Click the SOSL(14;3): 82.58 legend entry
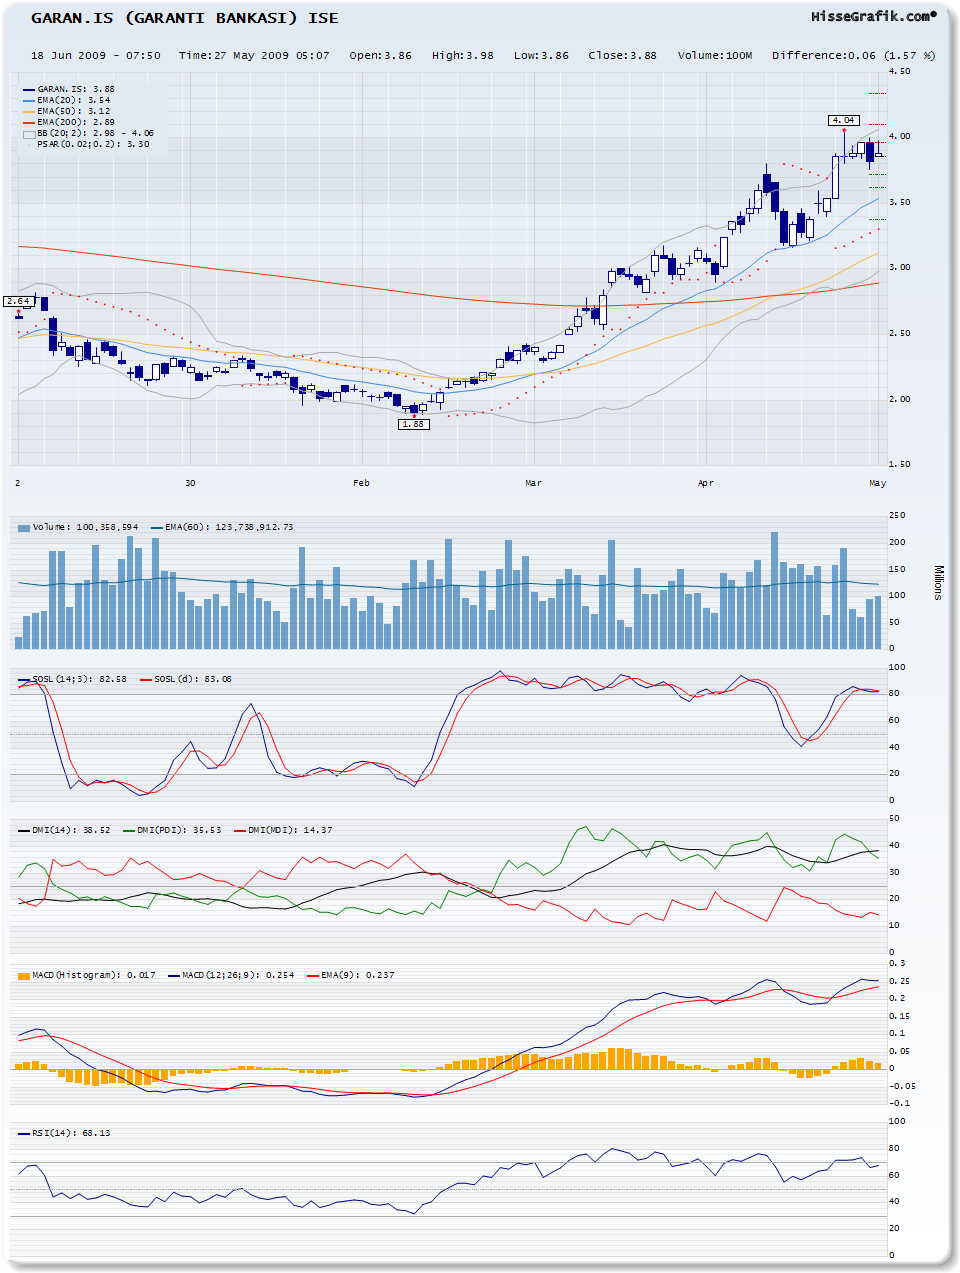The image size is (960, 1273). tap(72, 679)
